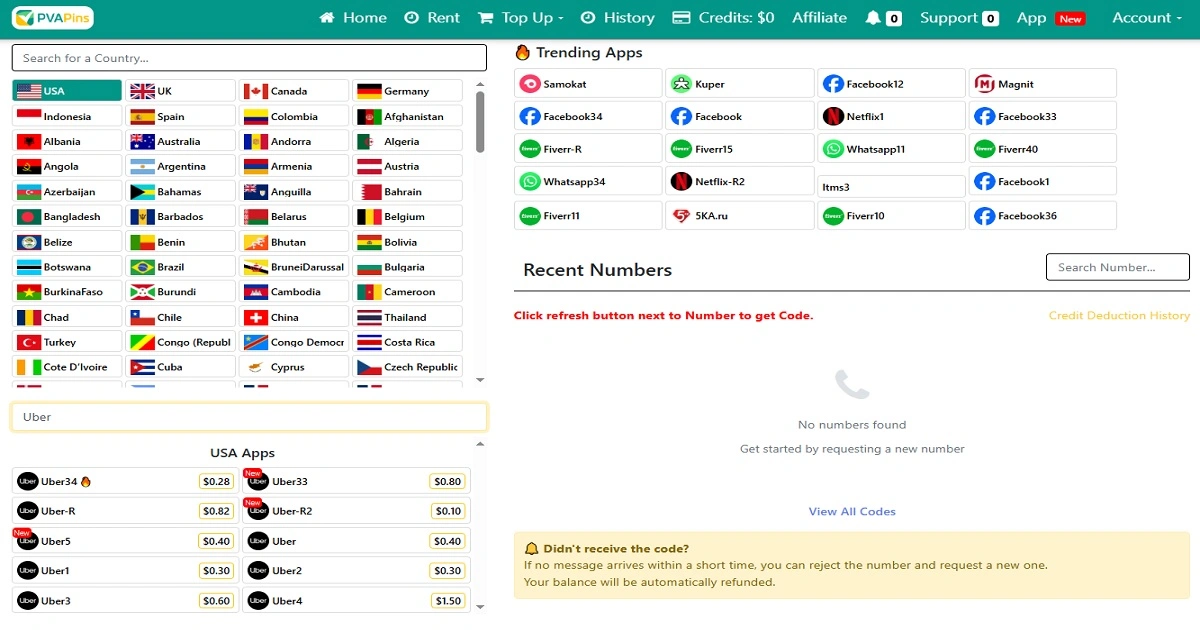Open the History page
The width and height of the screenshot is (1200, 630).
coord(618,18)
